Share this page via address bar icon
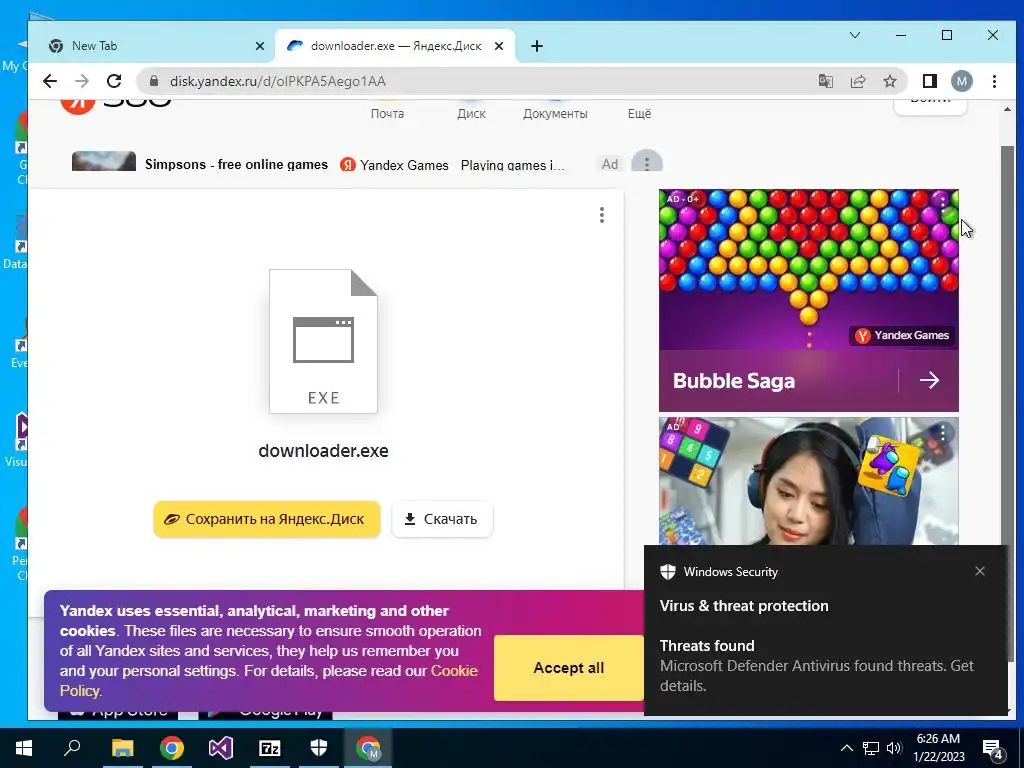Image resolution: width=1024 pixels, height=768 pixels. pyautogui.click(x=857, y=81)
